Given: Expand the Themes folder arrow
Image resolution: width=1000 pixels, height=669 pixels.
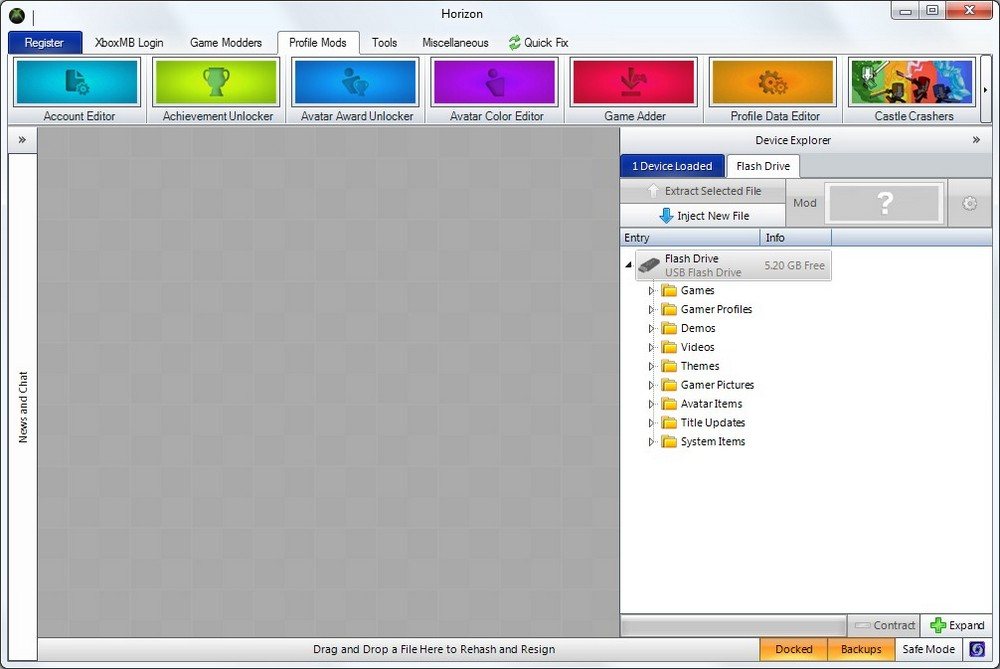Looking at the screenshot, I should [x=651, y=366].
